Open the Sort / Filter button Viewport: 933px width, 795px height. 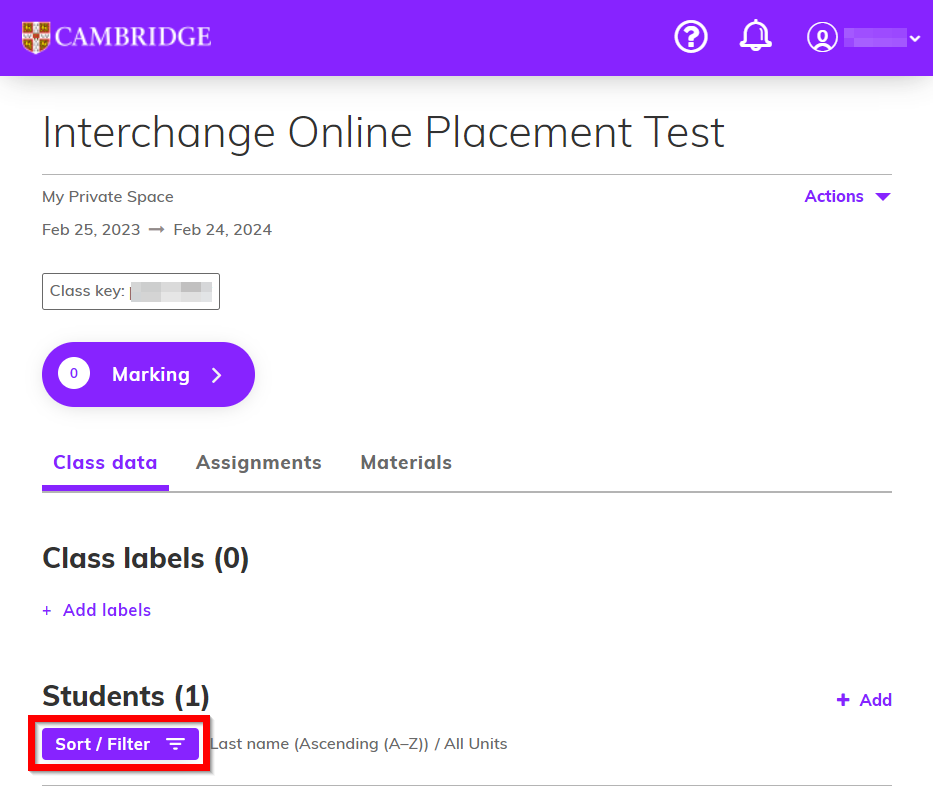[120, 744]
